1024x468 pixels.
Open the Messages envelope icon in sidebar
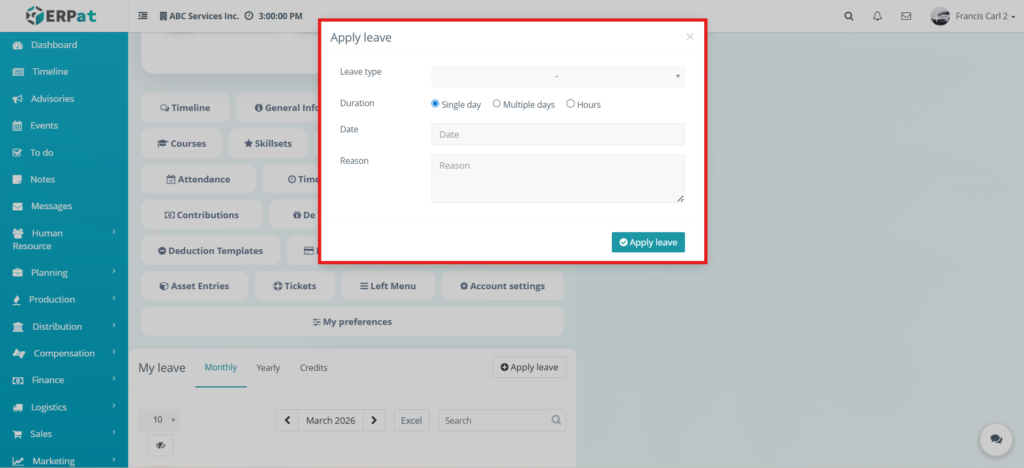tap(18, 206)
